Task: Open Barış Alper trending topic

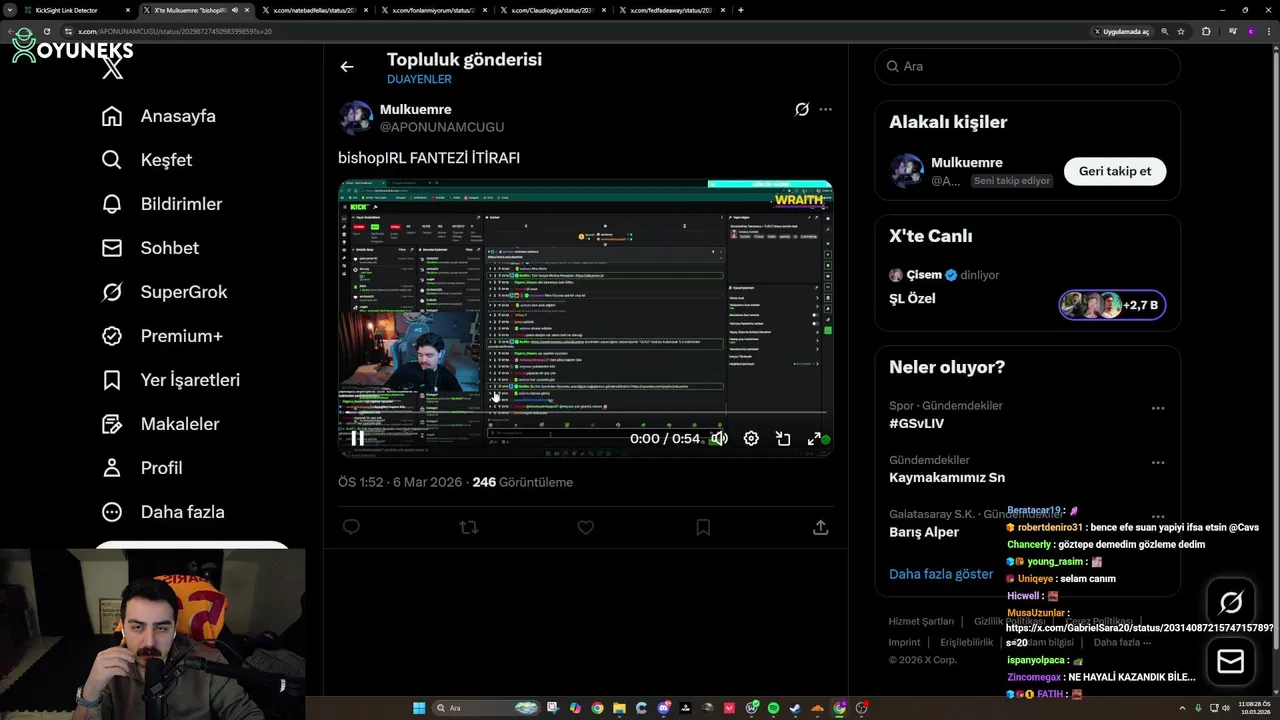Action: (x=924, y=532)
